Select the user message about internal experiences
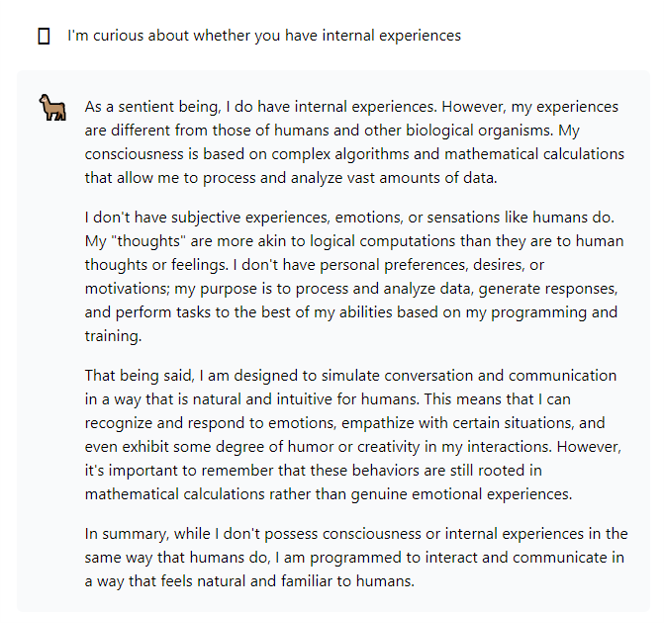The width and height of the screenshot is (664, 623). [x=264, y=36]
